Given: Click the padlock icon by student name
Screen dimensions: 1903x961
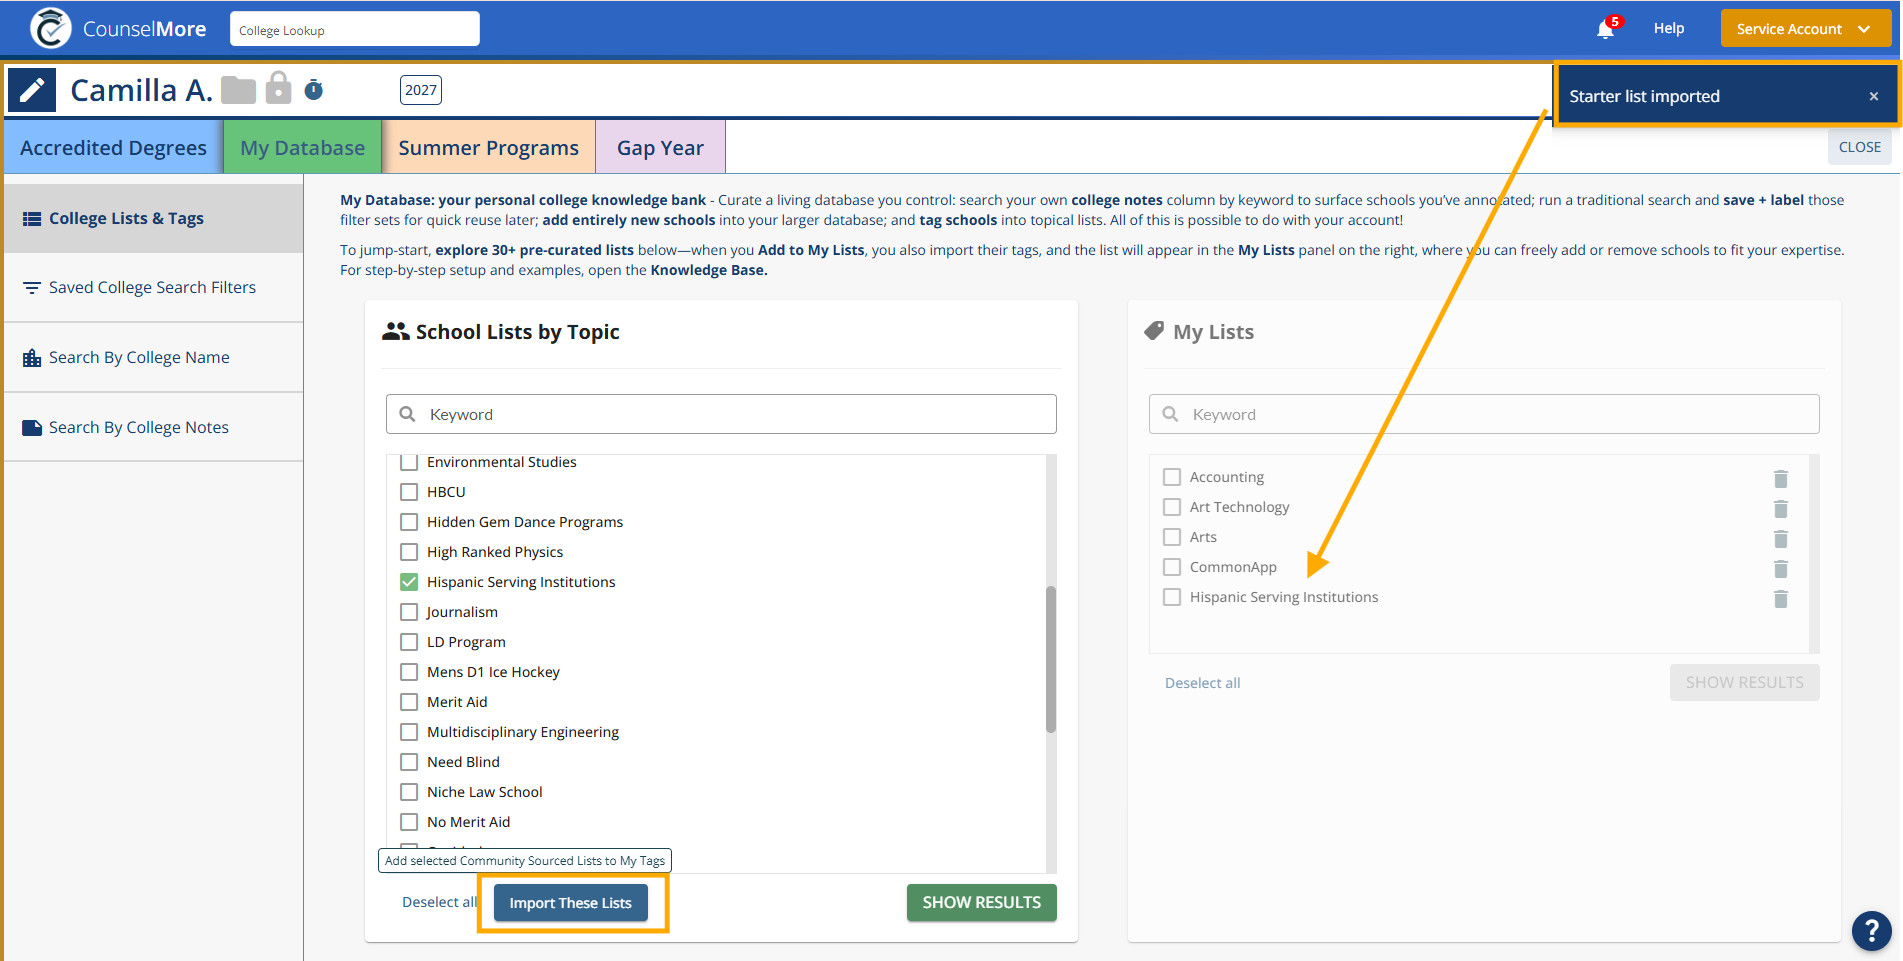Looking at the screenshot, I should tap(279, 88).
